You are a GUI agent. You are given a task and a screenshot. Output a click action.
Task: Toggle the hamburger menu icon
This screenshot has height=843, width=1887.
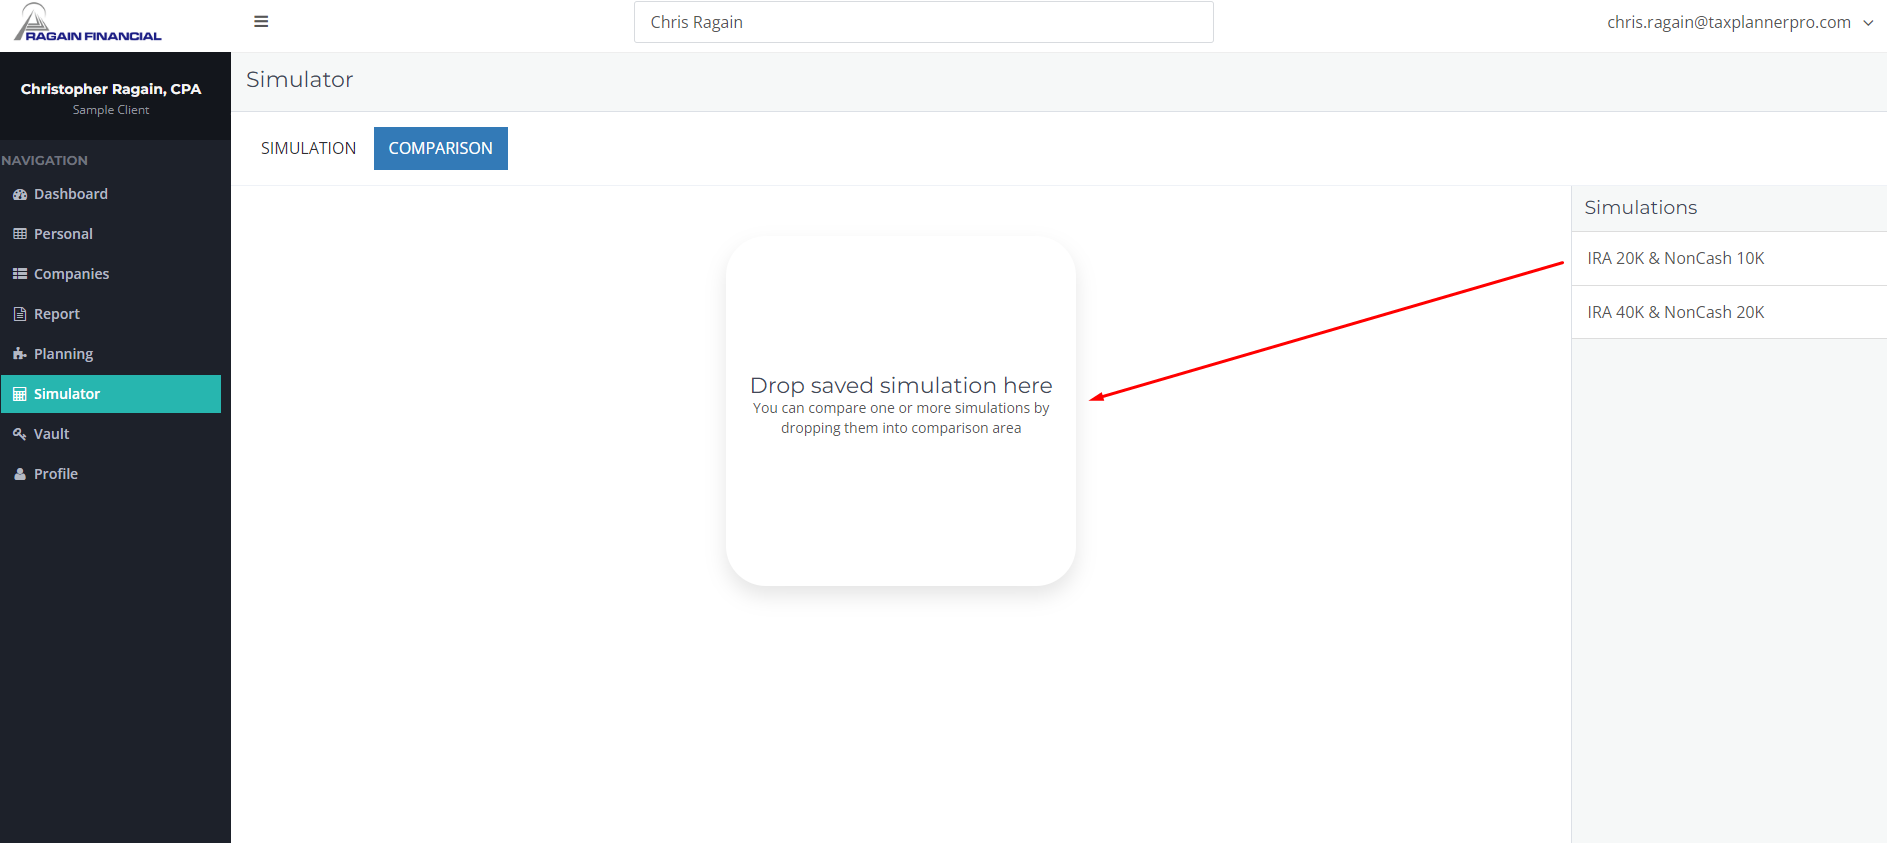[261, 22]
